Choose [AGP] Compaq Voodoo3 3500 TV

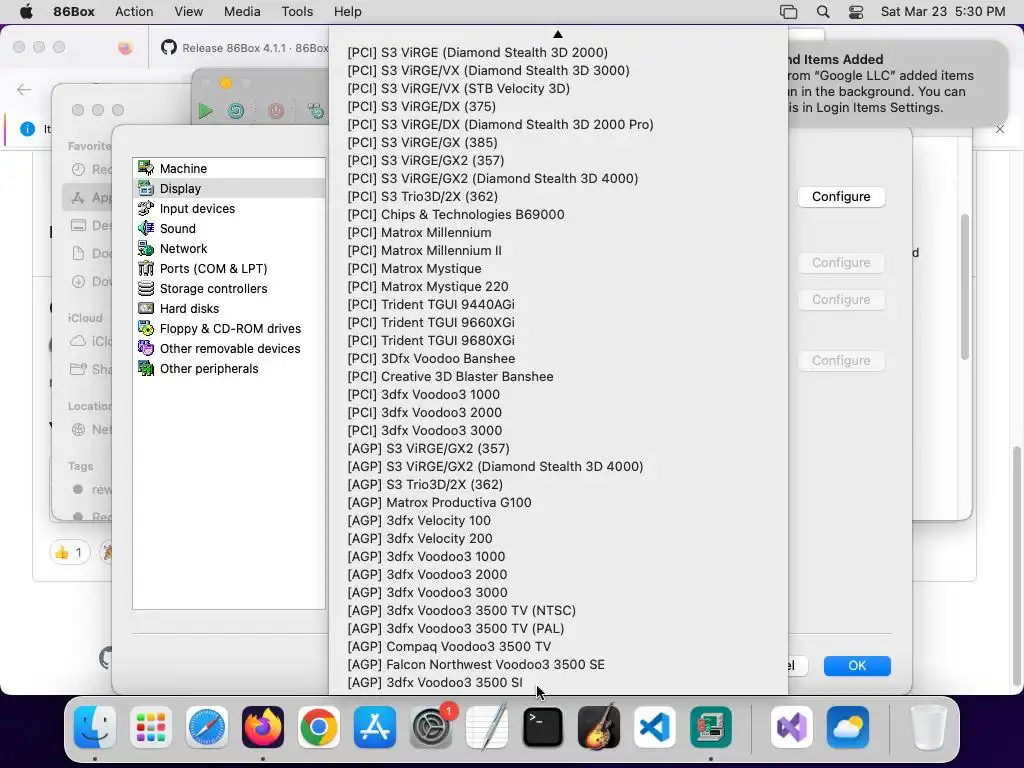point(558,647)
